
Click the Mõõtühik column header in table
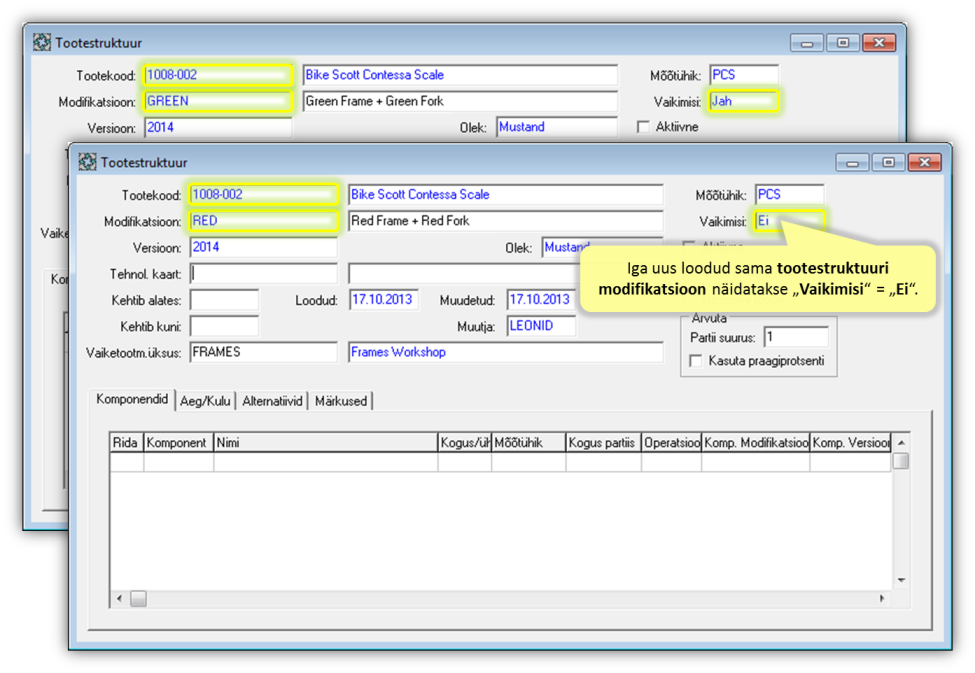(528, 442)
